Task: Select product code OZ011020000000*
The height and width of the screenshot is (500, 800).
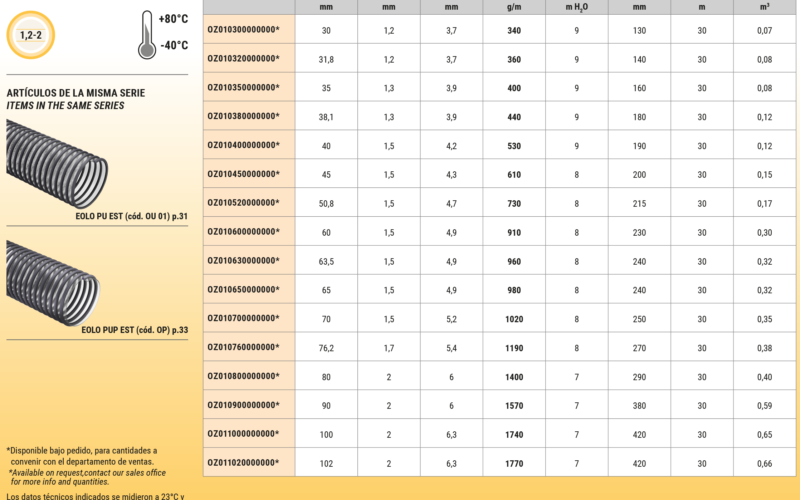Action: pos(243,463)
